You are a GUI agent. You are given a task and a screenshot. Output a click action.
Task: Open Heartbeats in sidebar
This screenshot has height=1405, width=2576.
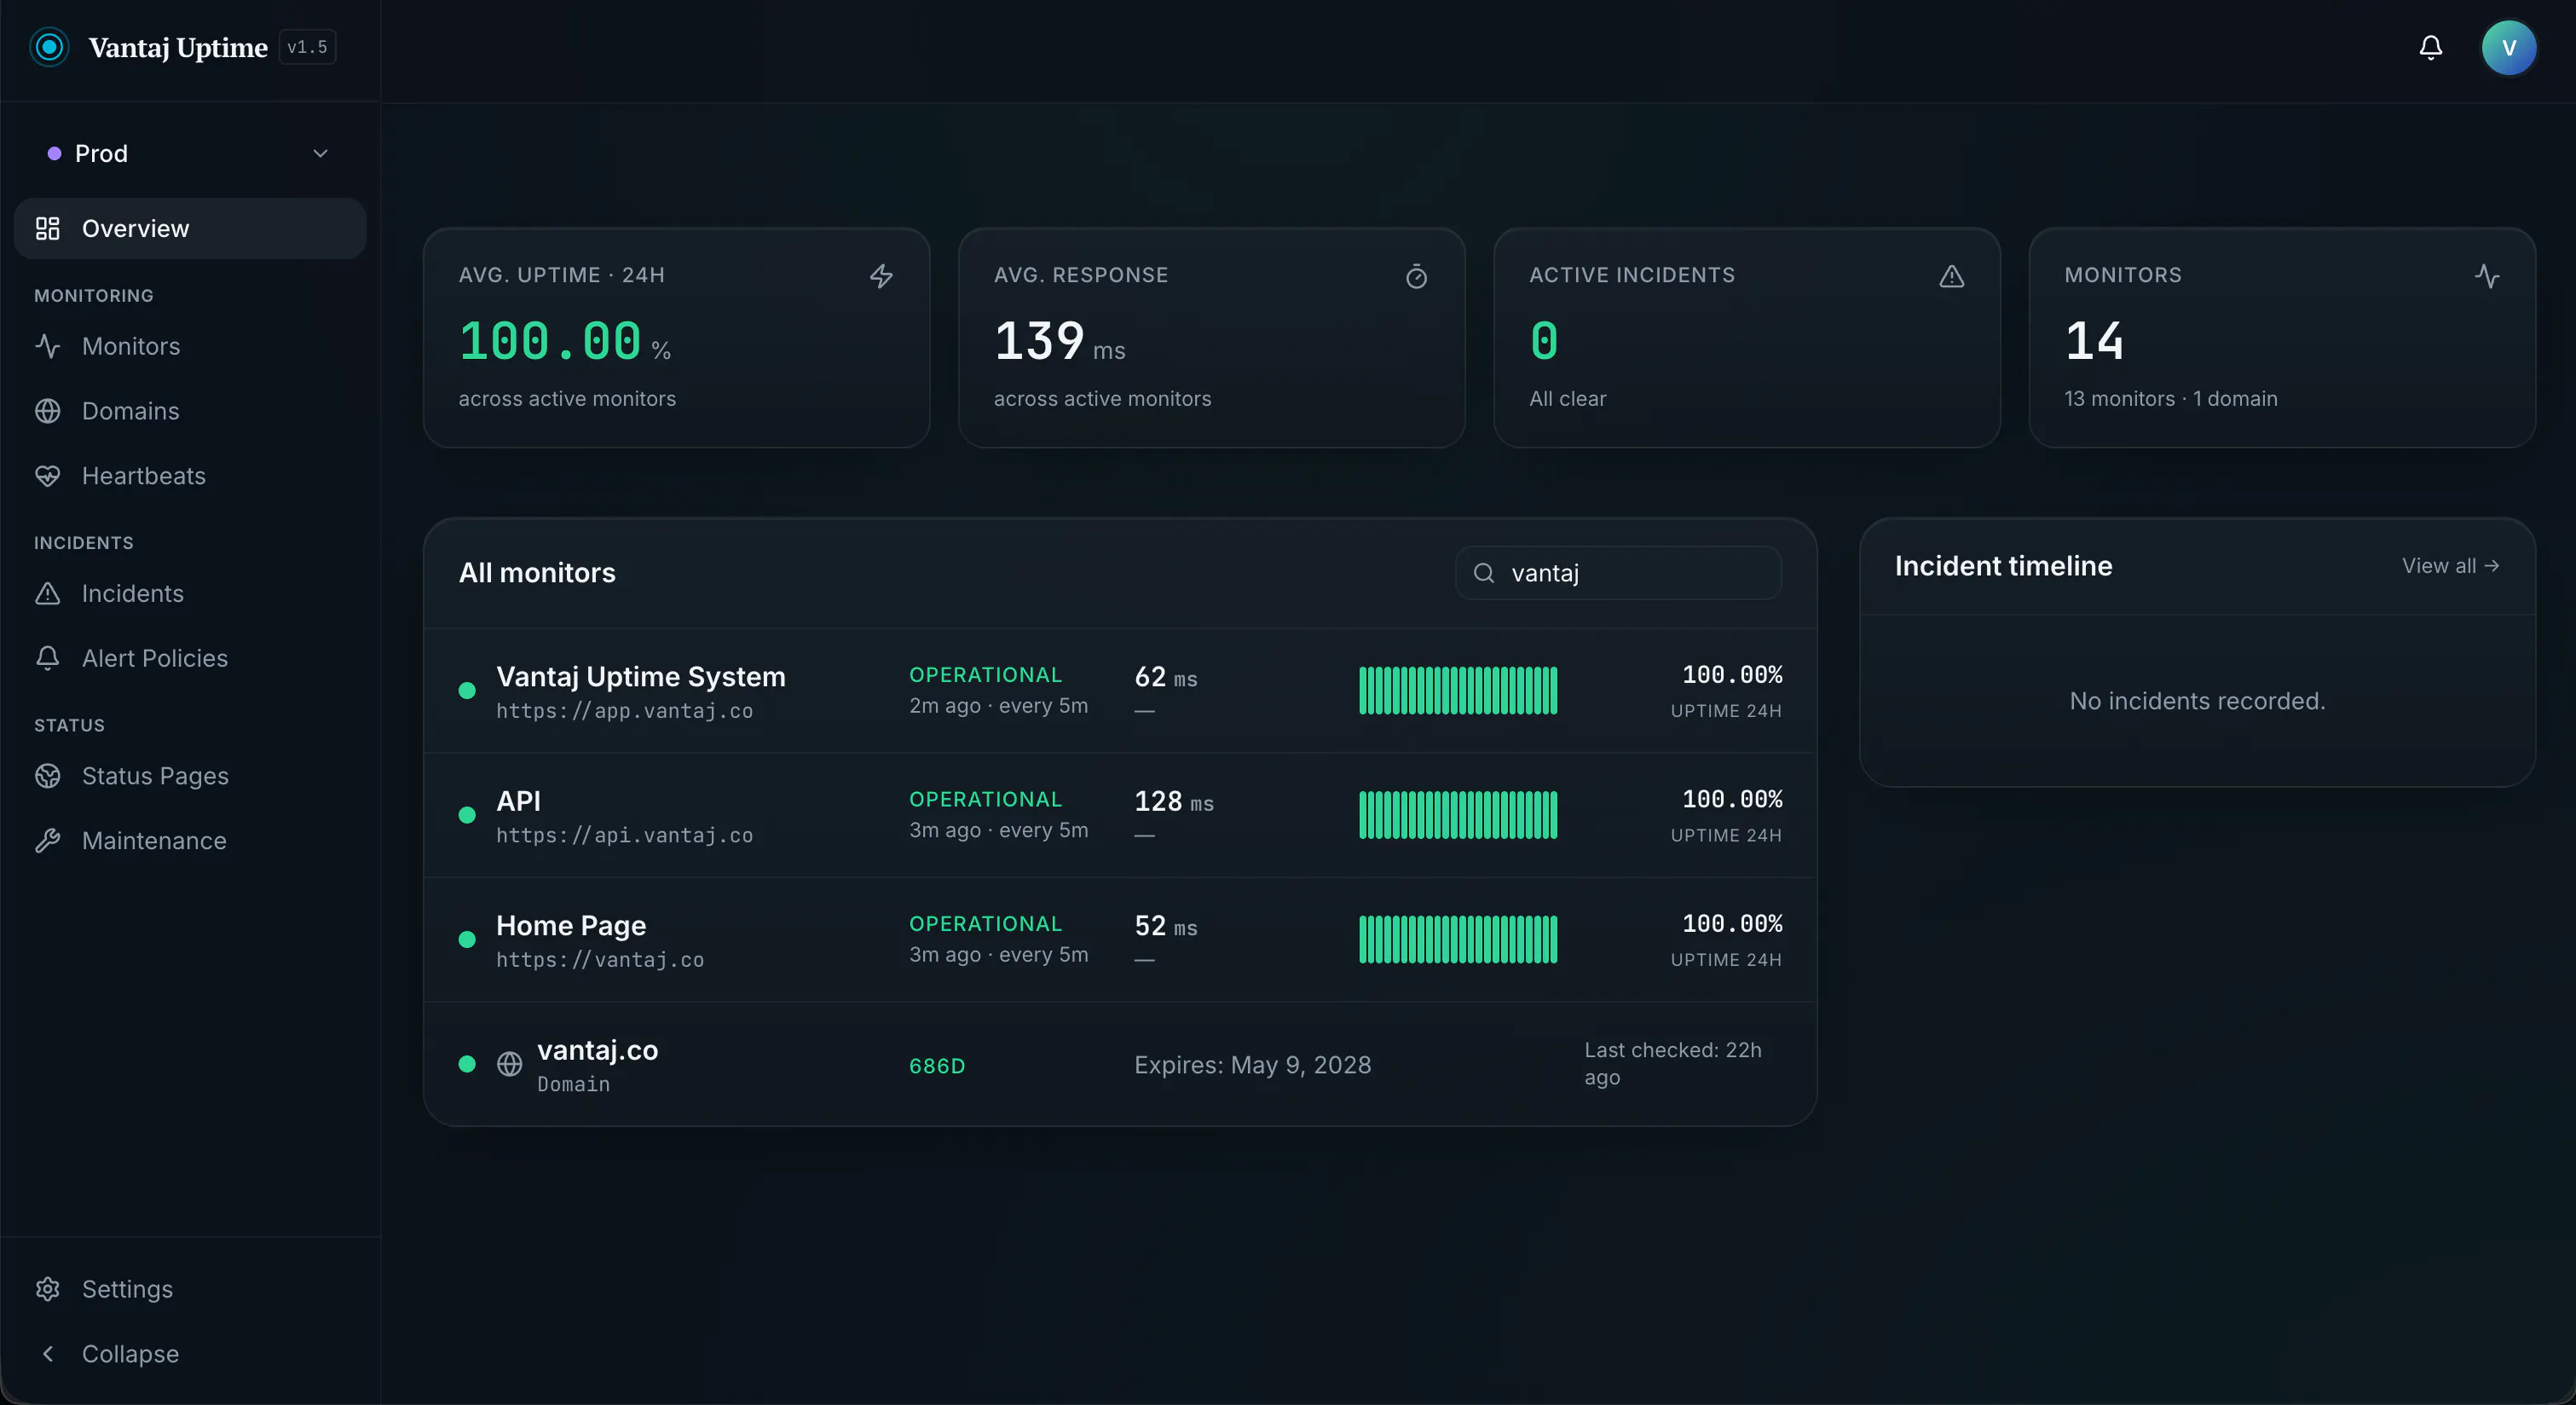[x=190, y=476]
